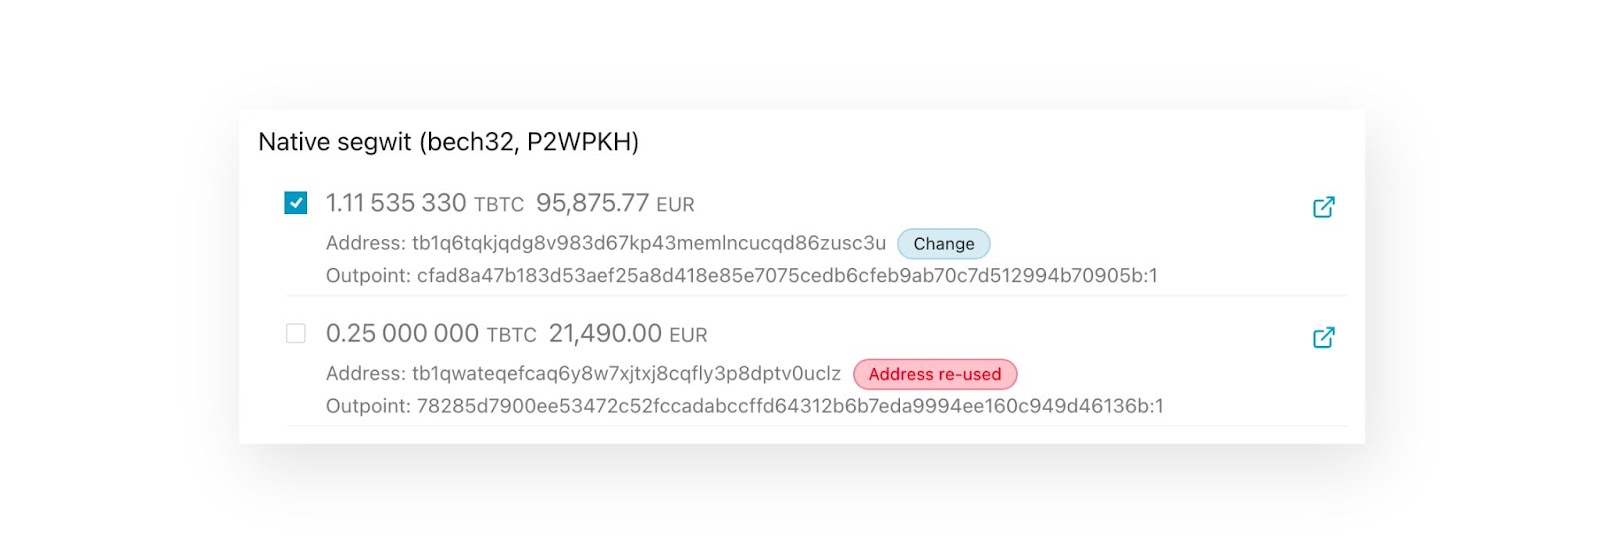Check the 0.25 000 000 TBTC coin
The image size is (1600, 560).
click(296, 333)
